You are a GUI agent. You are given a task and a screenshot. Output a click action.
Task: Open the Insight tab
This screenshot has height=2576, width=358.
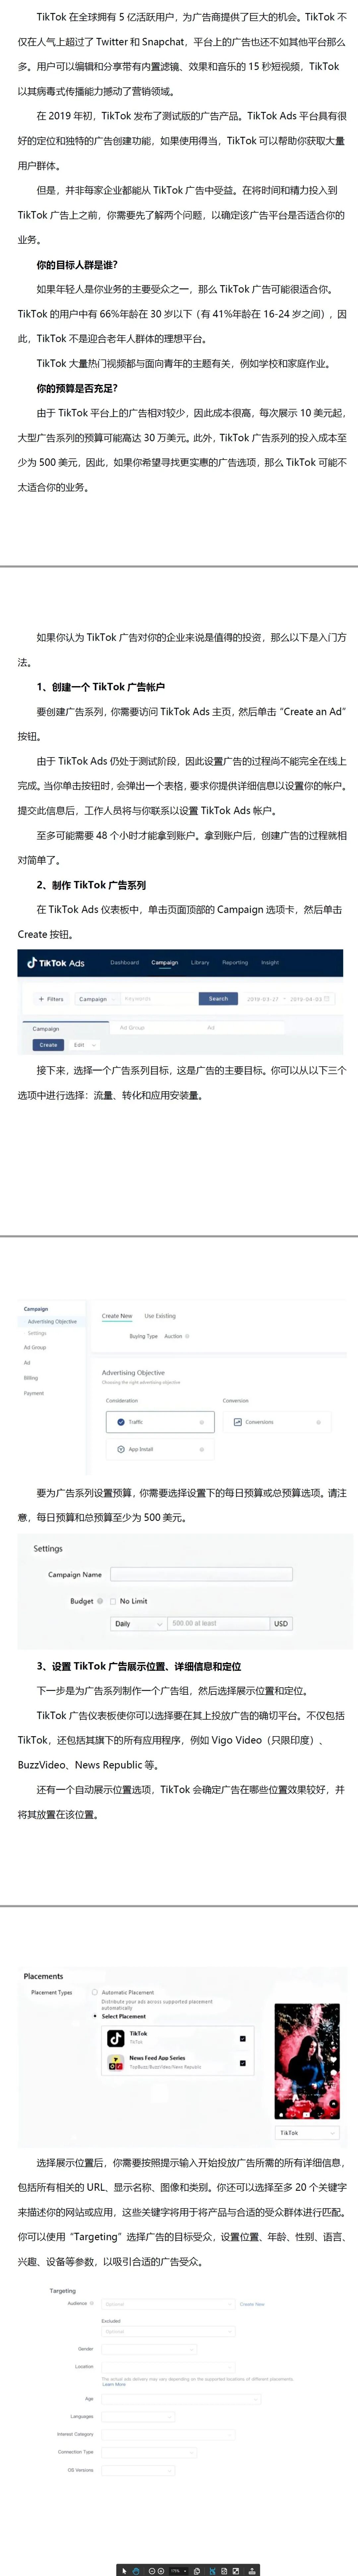270,963
